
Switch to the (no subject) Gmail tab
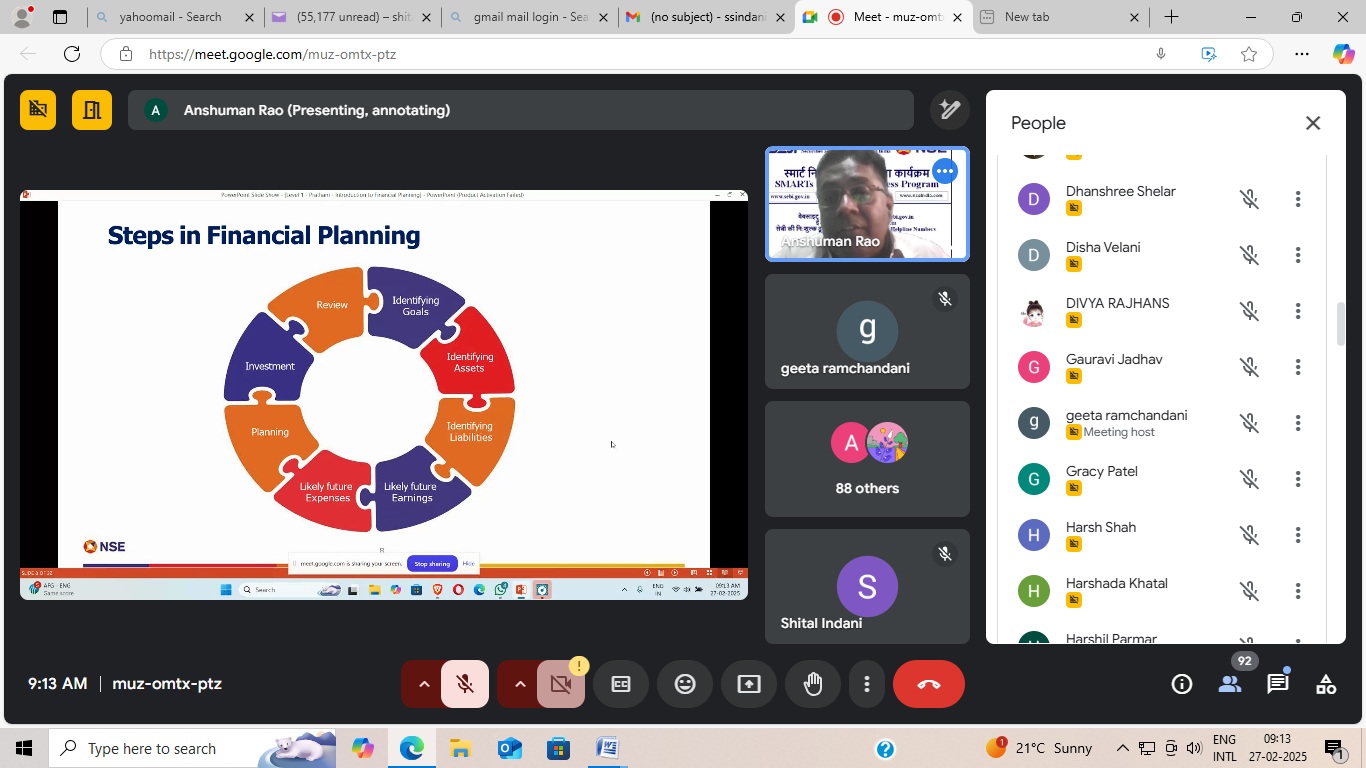[x=707, y=17]
